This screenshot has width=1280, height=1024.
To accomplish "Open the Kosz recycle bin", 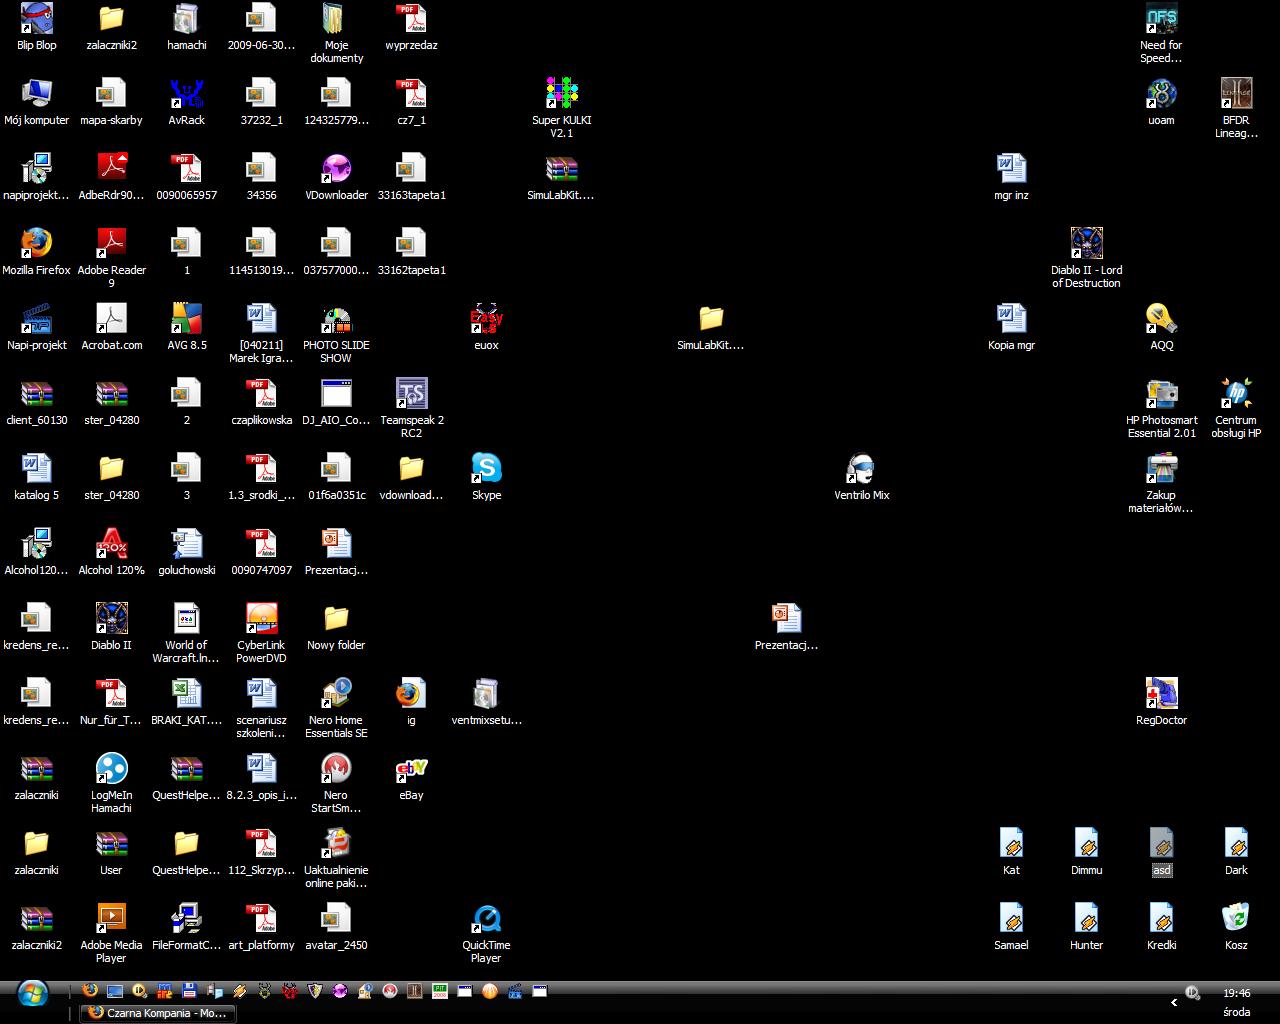I will 1236,919.
